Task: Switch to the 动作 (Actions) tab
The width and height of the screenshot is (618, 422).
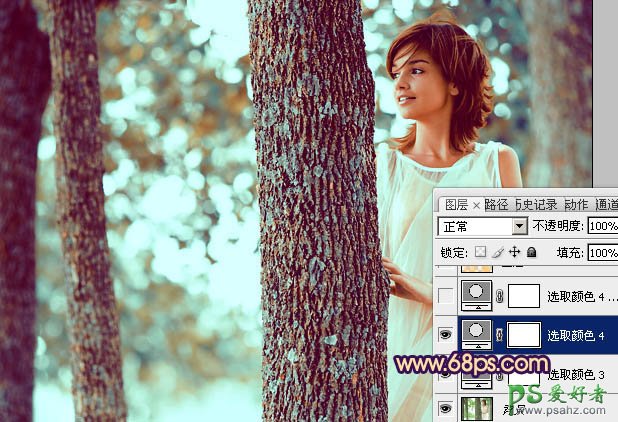Action: [576, 204]
